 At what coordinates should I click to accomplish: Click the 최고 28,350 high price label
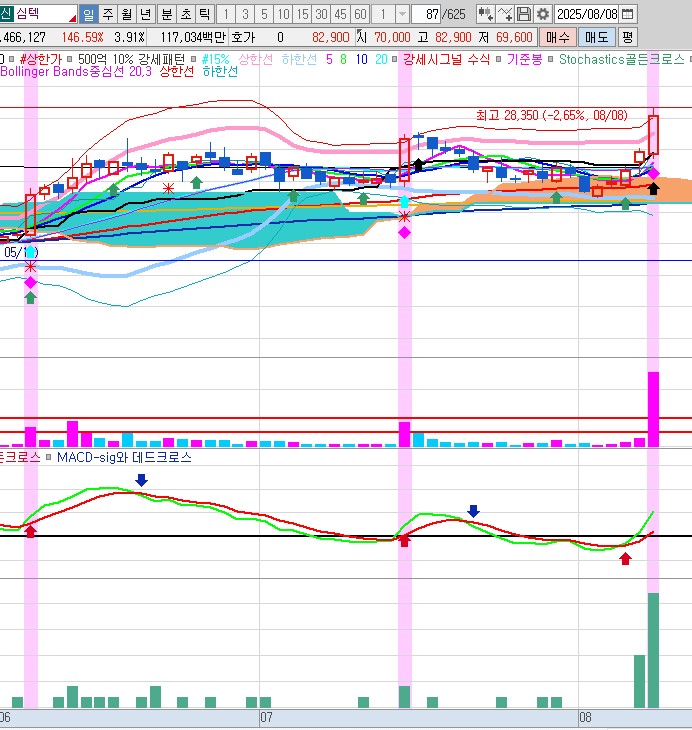tap(551, 115)
